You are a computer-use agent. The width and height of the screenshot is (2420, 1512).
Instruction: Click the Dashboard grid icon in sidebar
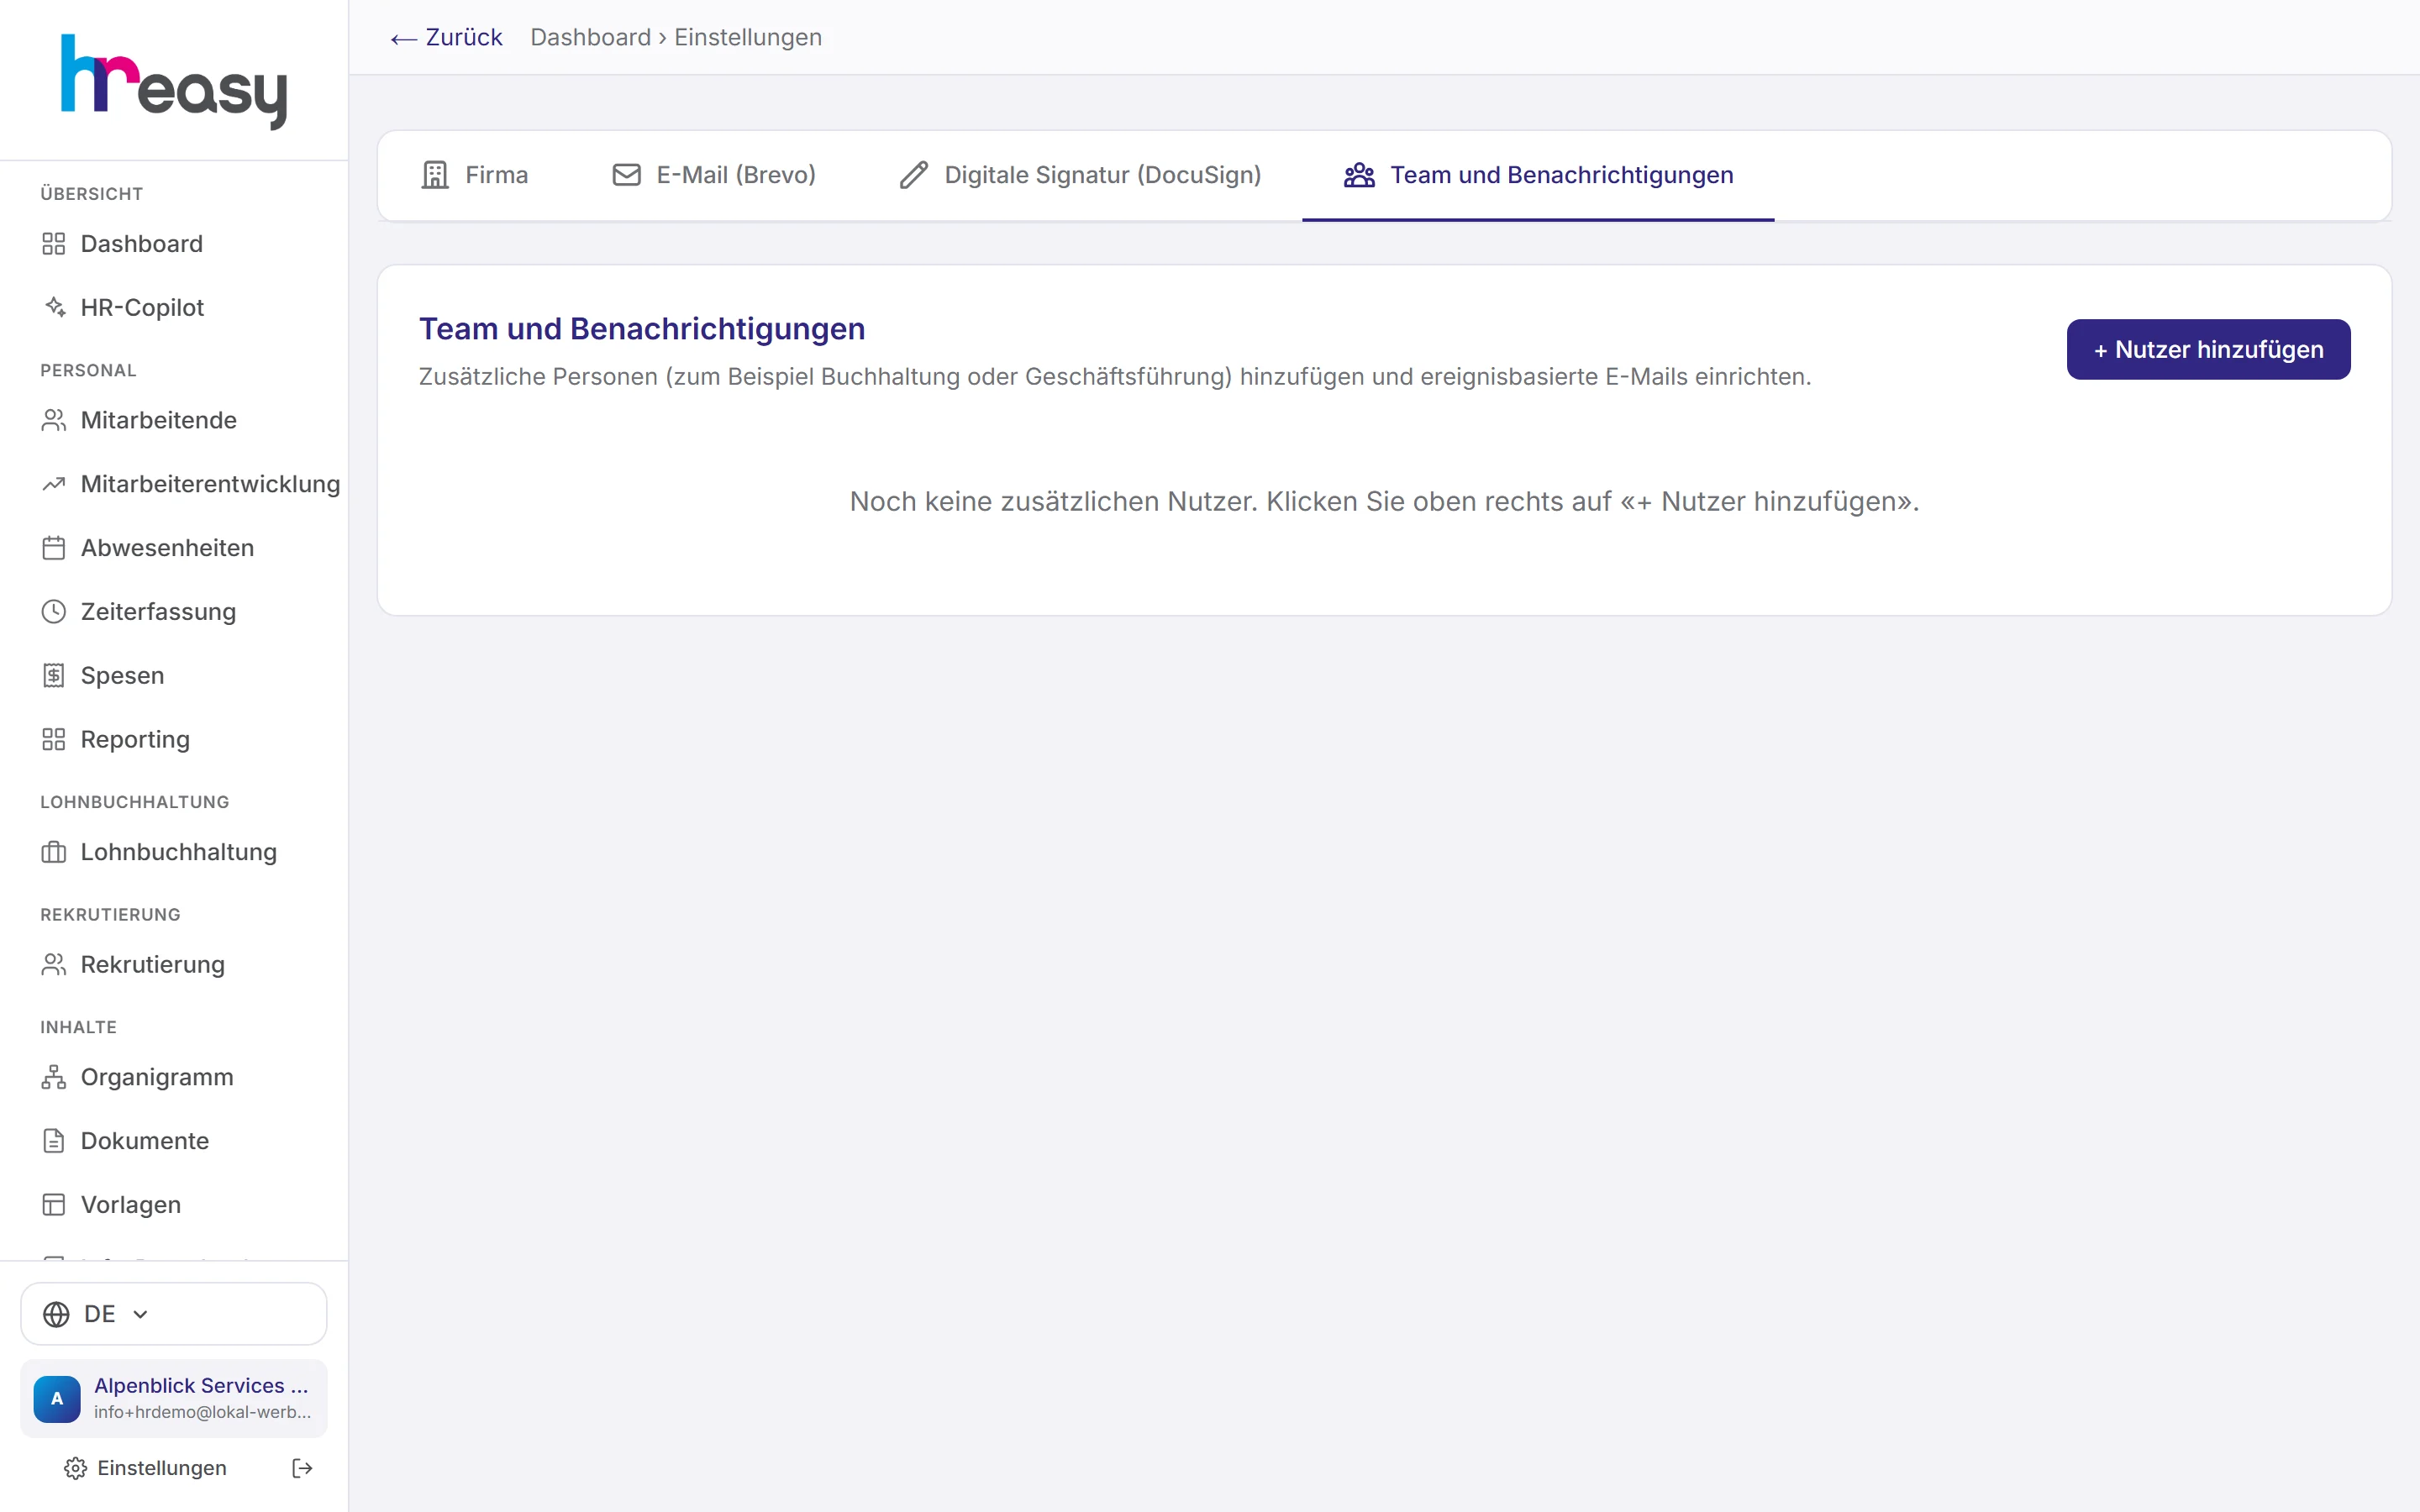coord(54,244)
